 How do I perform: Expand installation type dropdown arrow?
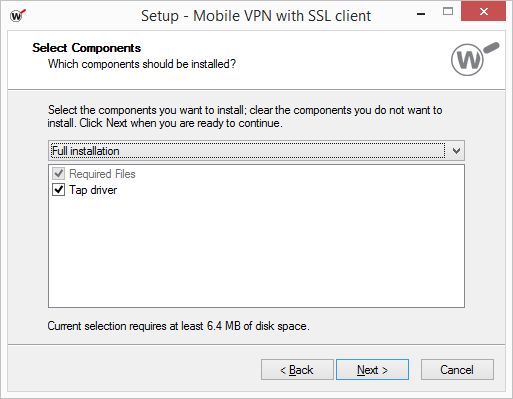pyautogui.click(x=456, y=151)
